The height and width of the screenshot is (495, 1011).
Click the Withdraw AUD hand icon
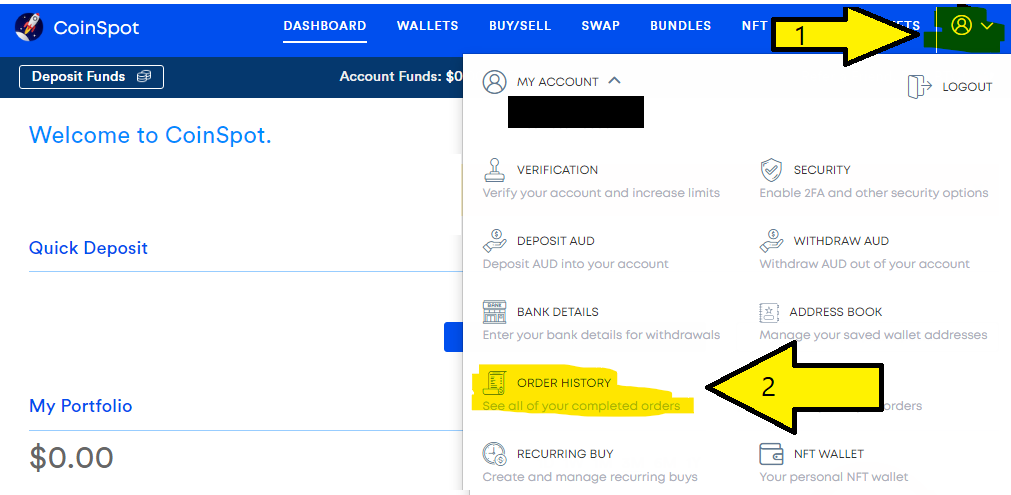click(x=771, y=241)
